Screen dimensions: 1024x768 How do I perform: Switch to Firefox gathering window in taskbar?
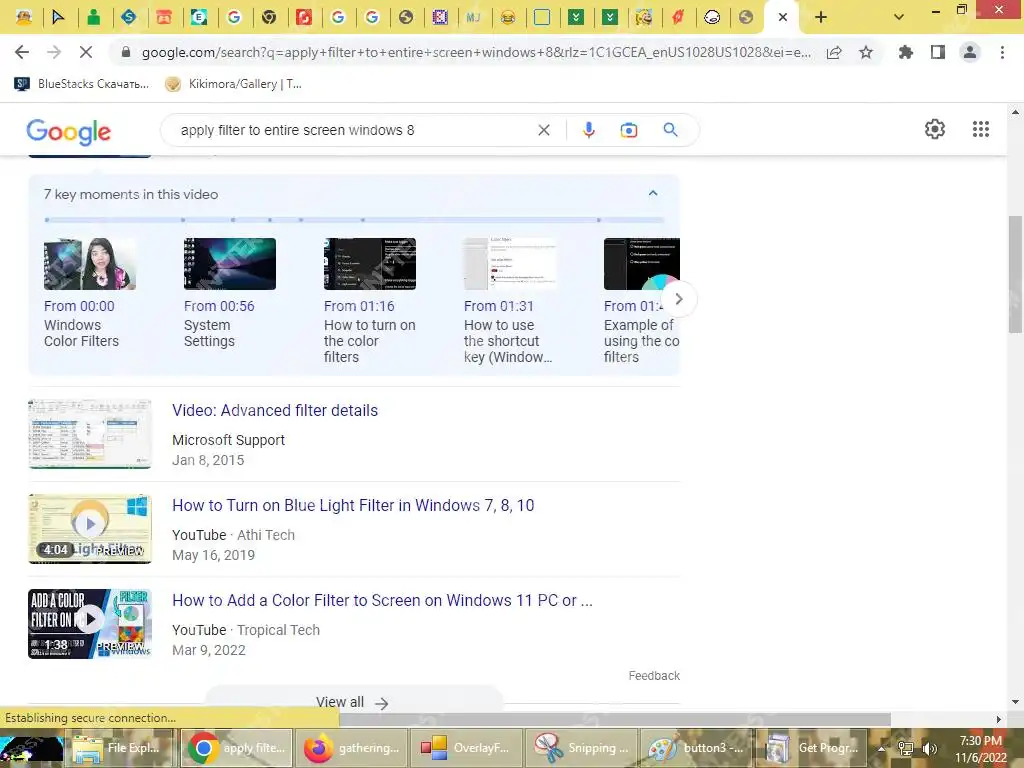click(x=351, y=748)
